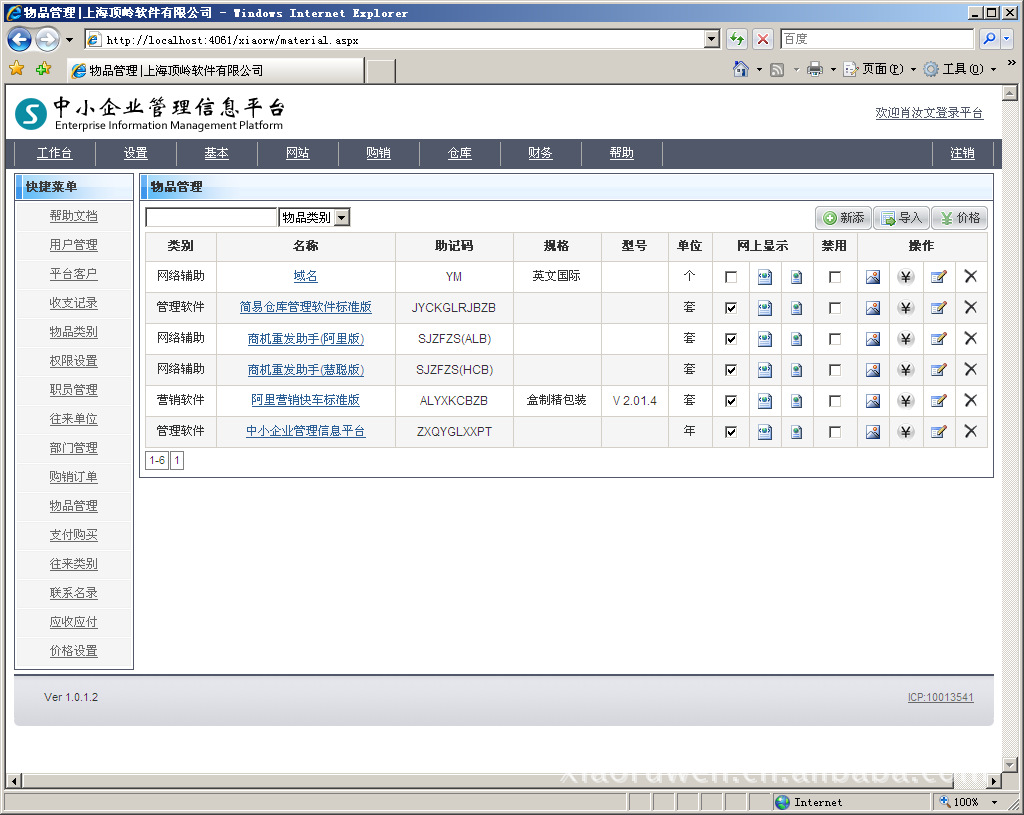The height and width of the screenshot is (815, 1024).
Task: Expand the address bar URL dropdown
Action: tap(712, 40)
